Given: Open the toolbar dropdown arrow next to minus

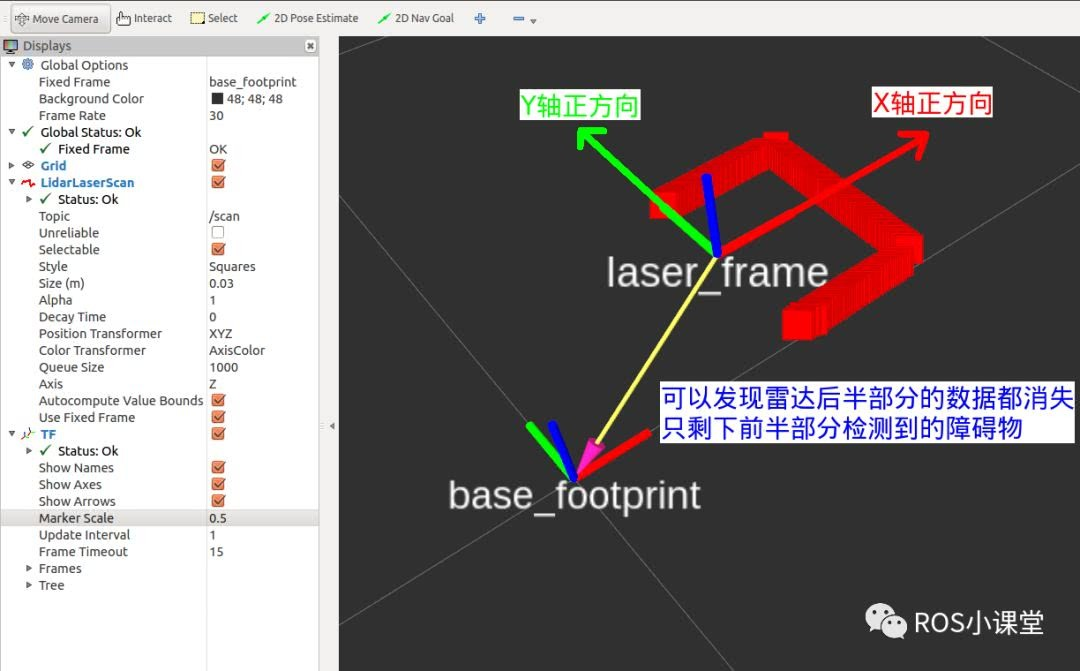Looking at the screenshot, I should [533, 21].
